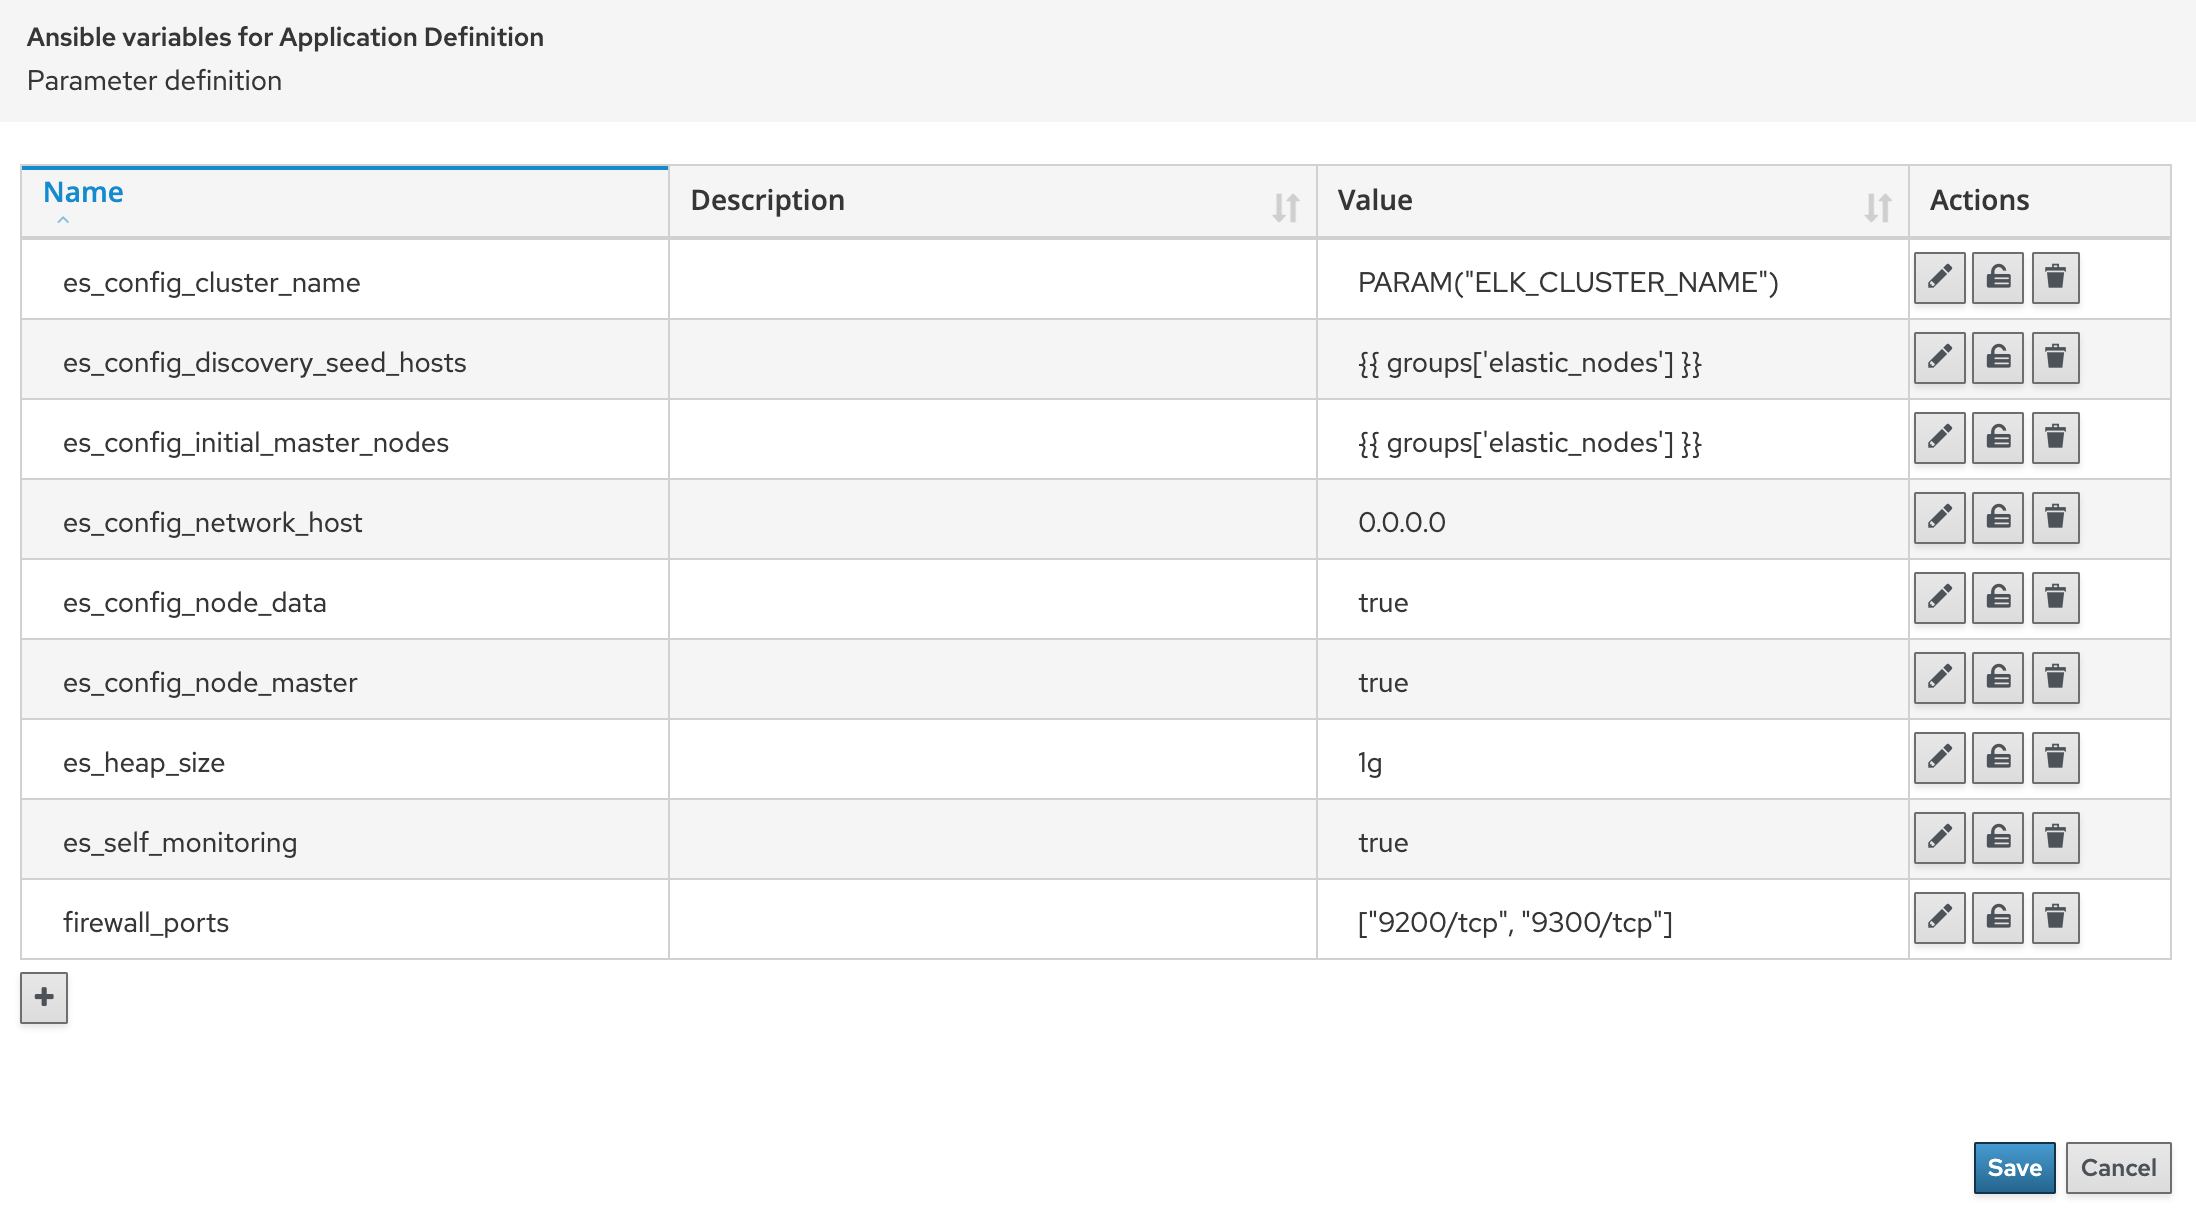The width and height of the screenshot is (2196, 1216).
Task: Sort table by Value column arrows
Action: pos(1877,207)
